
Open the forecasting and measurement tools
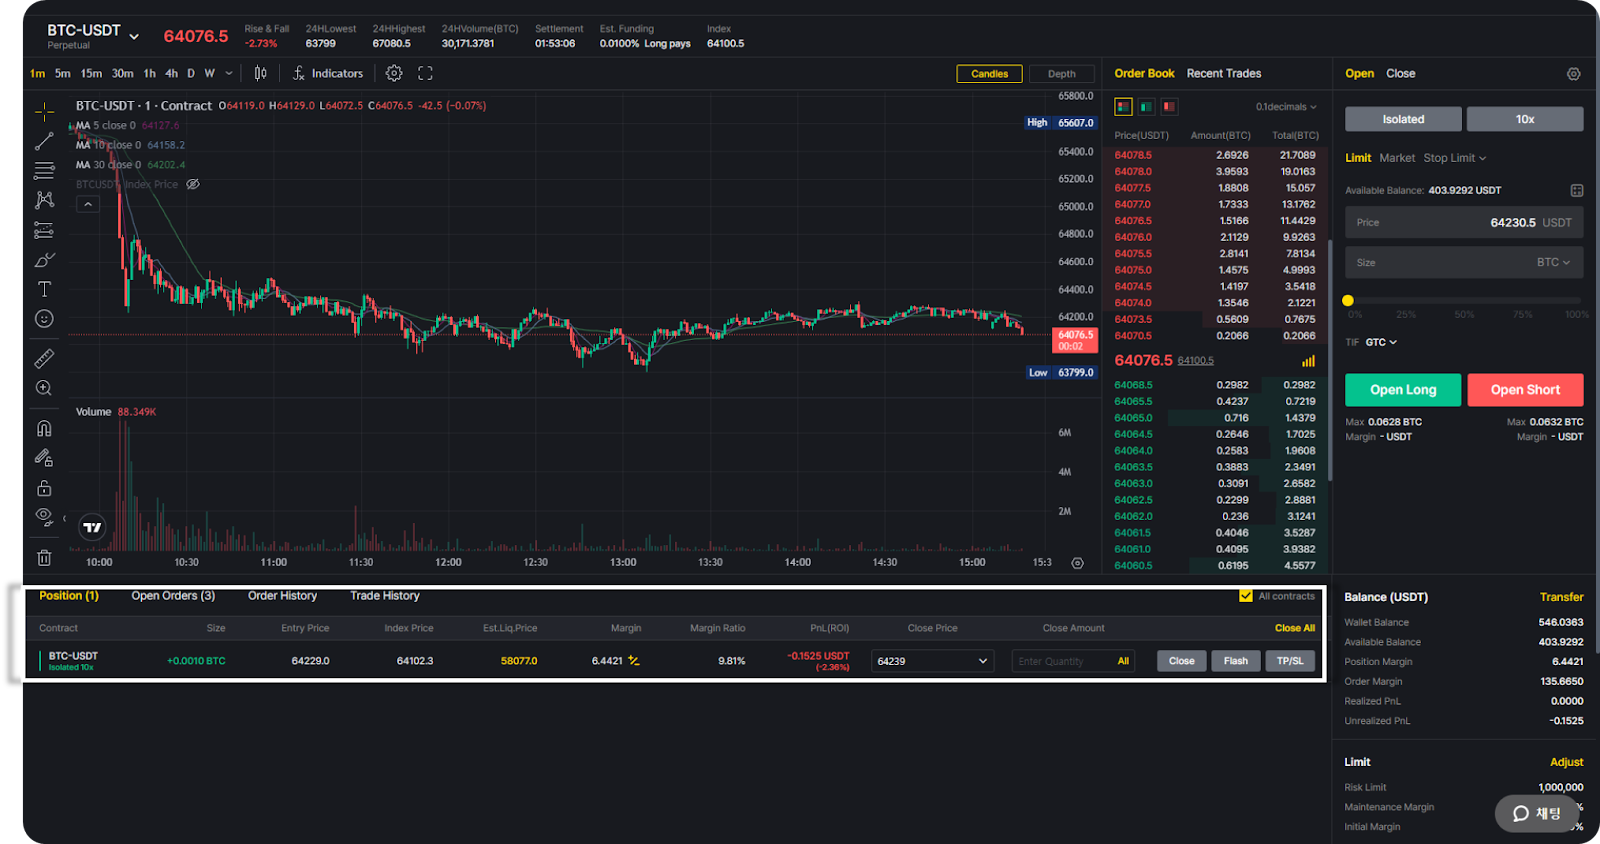(x=44, y=230)
